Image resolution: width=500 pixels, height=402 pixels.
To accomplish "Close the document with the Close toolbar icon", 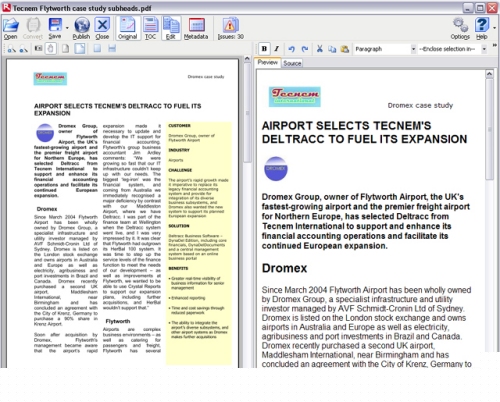I will pyautogui.click(x=102, y=28).
